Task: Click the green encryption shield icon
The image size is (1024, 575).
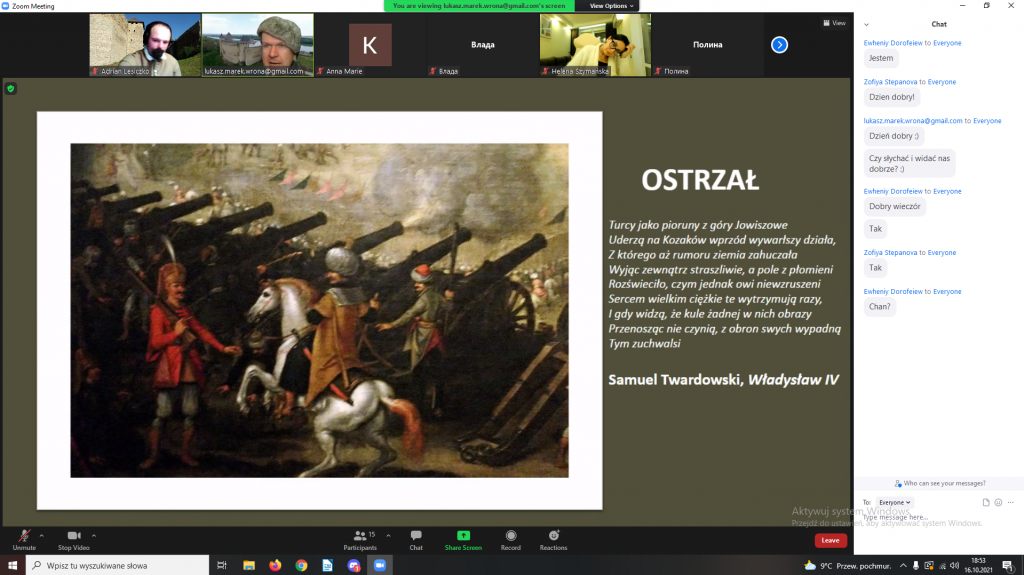Action: (x=11, y=88)
